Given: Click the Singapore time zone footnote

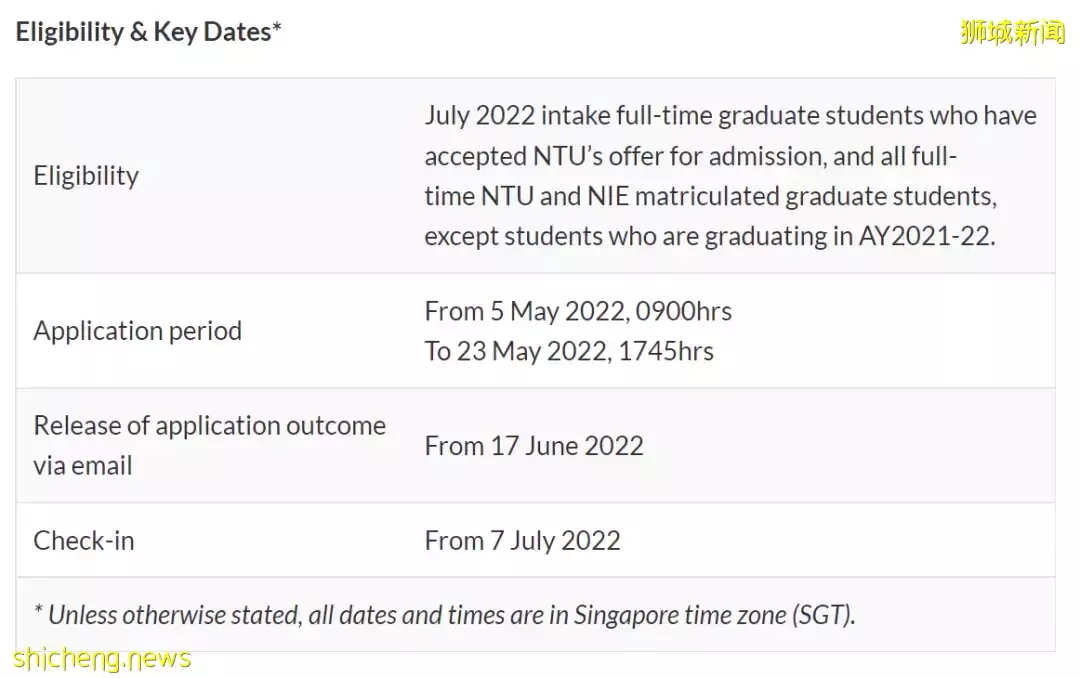Looking at the screenshot, I should coord(444,615).
